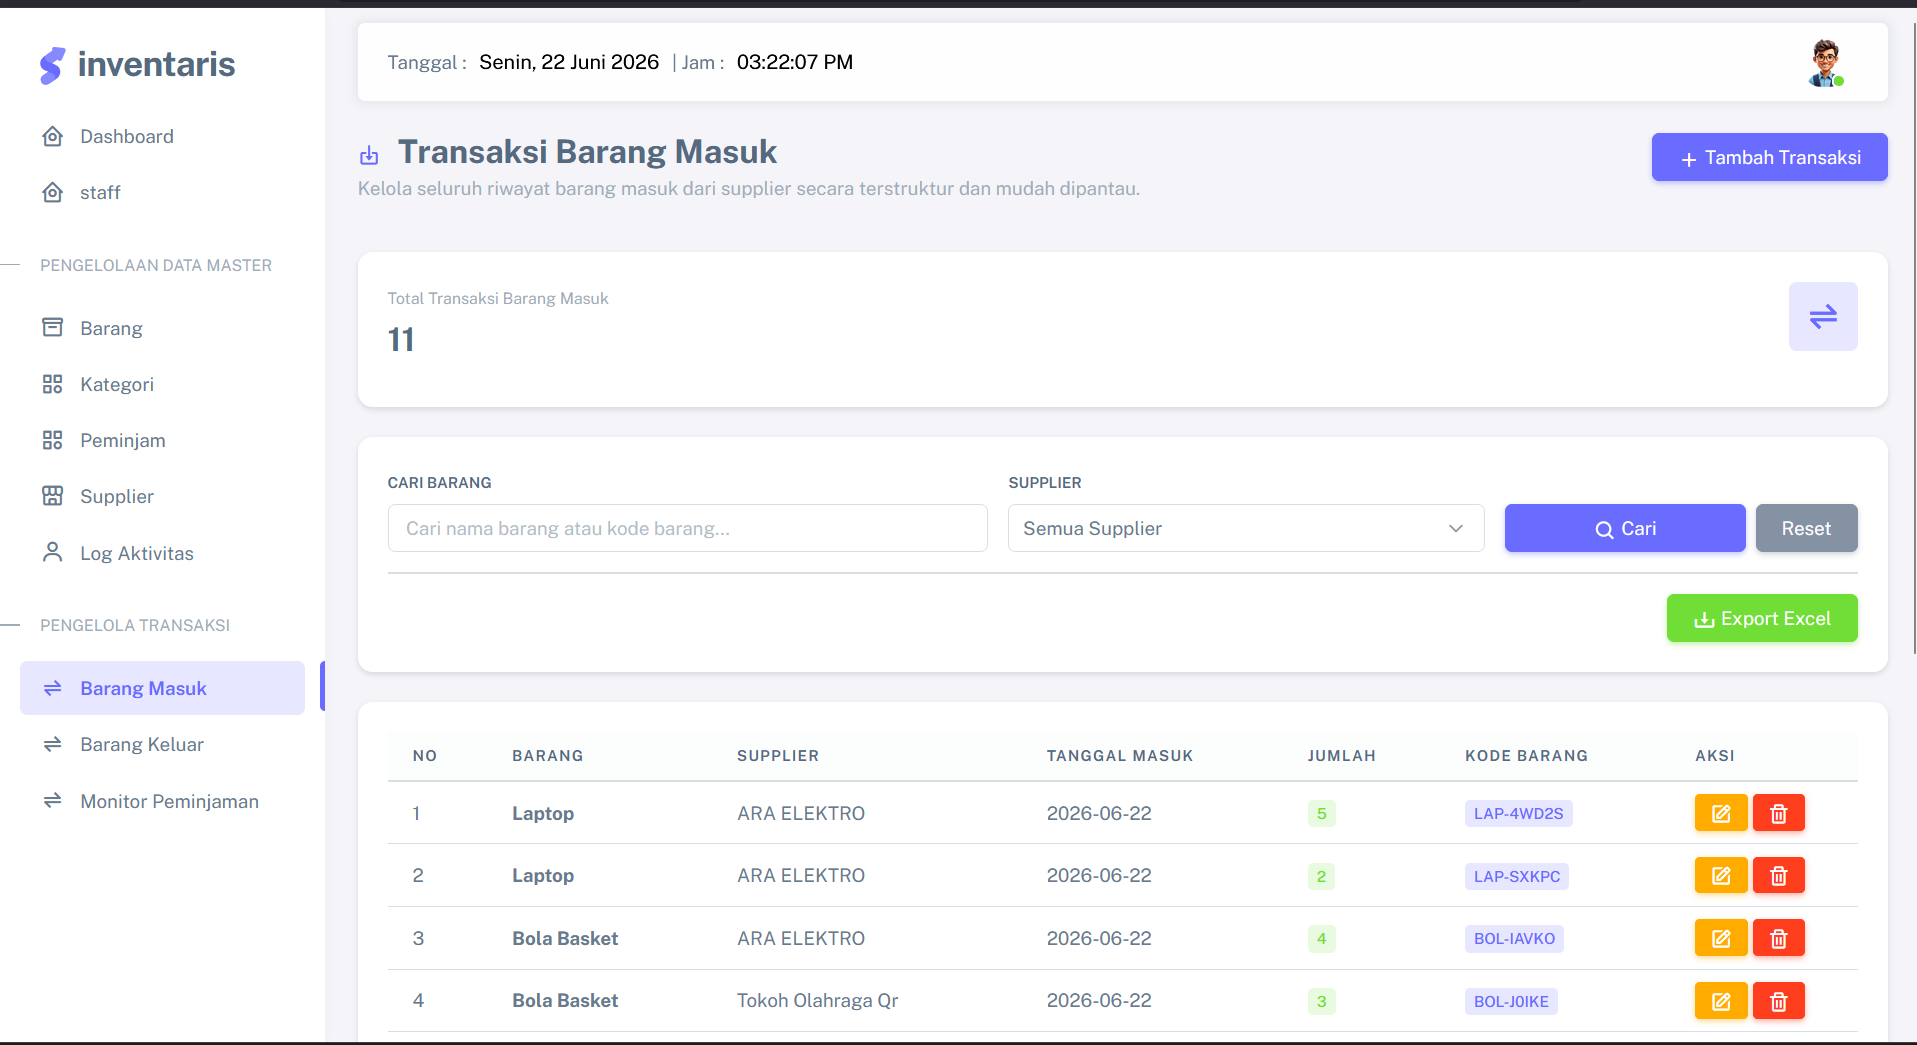Open Barang master data
This screenshot has width=1917, height=1045.
pyautogui.click(x=162, y=328)
